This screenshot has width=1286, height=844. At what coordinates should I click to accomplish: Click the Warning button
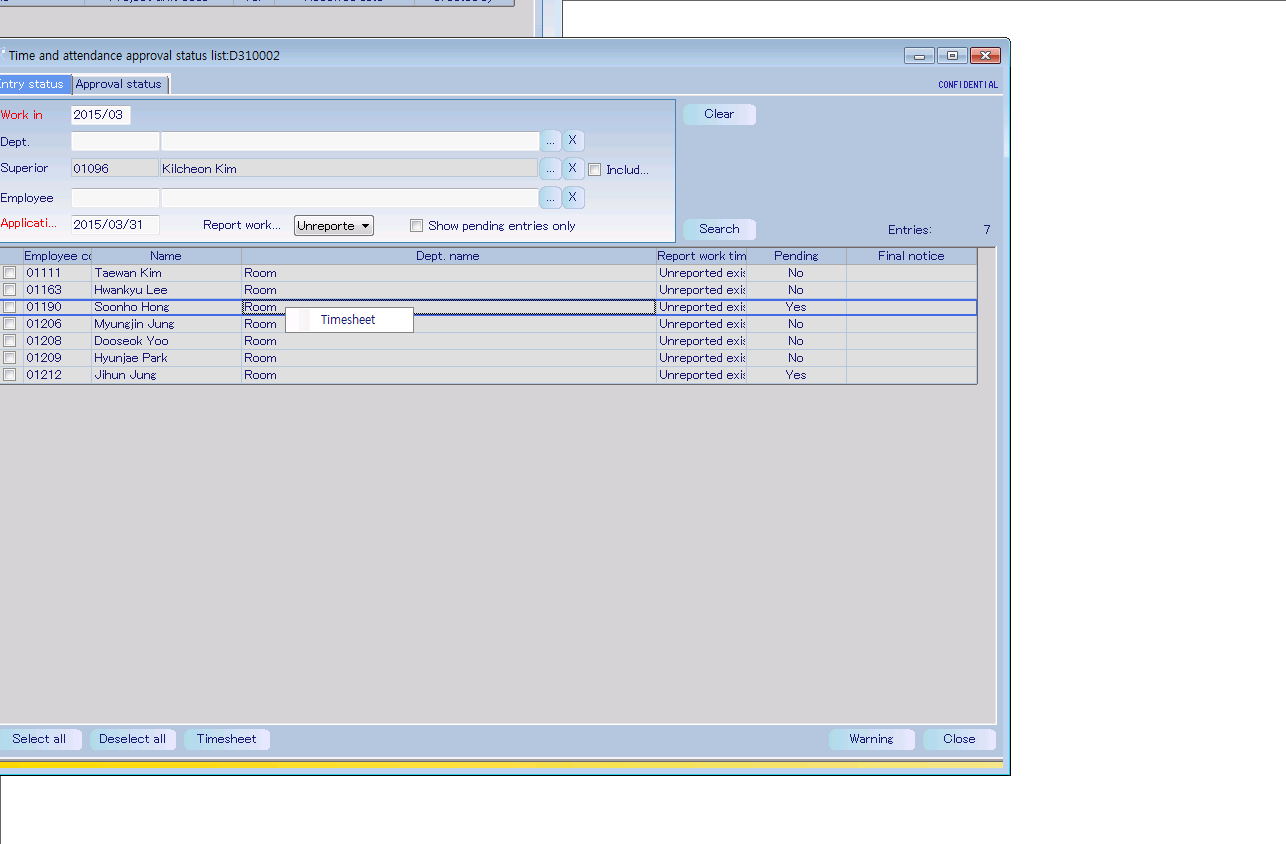click(x=871, y=739)
